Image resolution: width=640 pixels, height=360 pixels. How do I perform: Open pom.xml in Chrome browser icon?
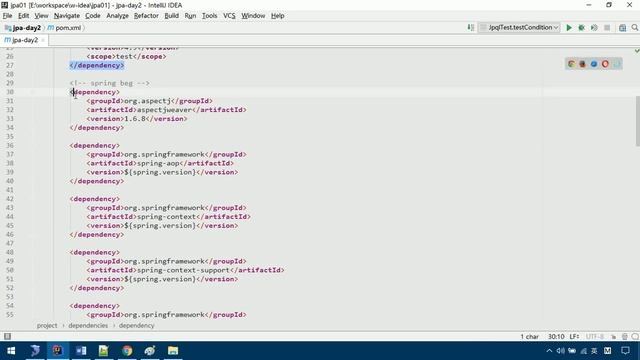[x=571, y=64]
